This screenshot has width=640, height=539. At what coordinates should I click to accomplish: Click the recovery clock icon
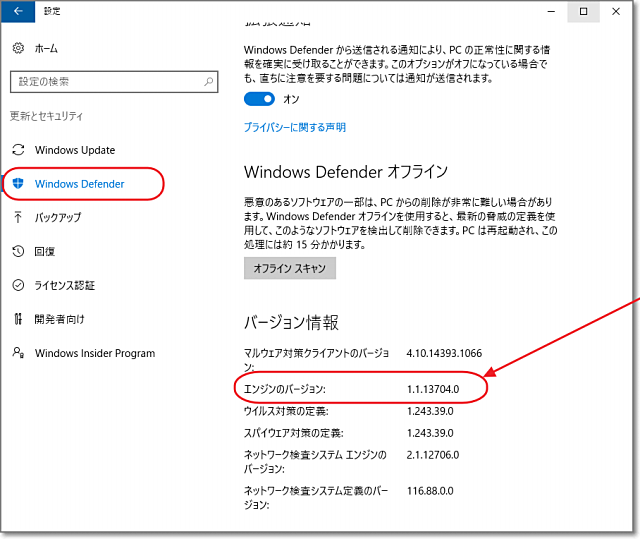pyautogui.click(x=18, y=251)
